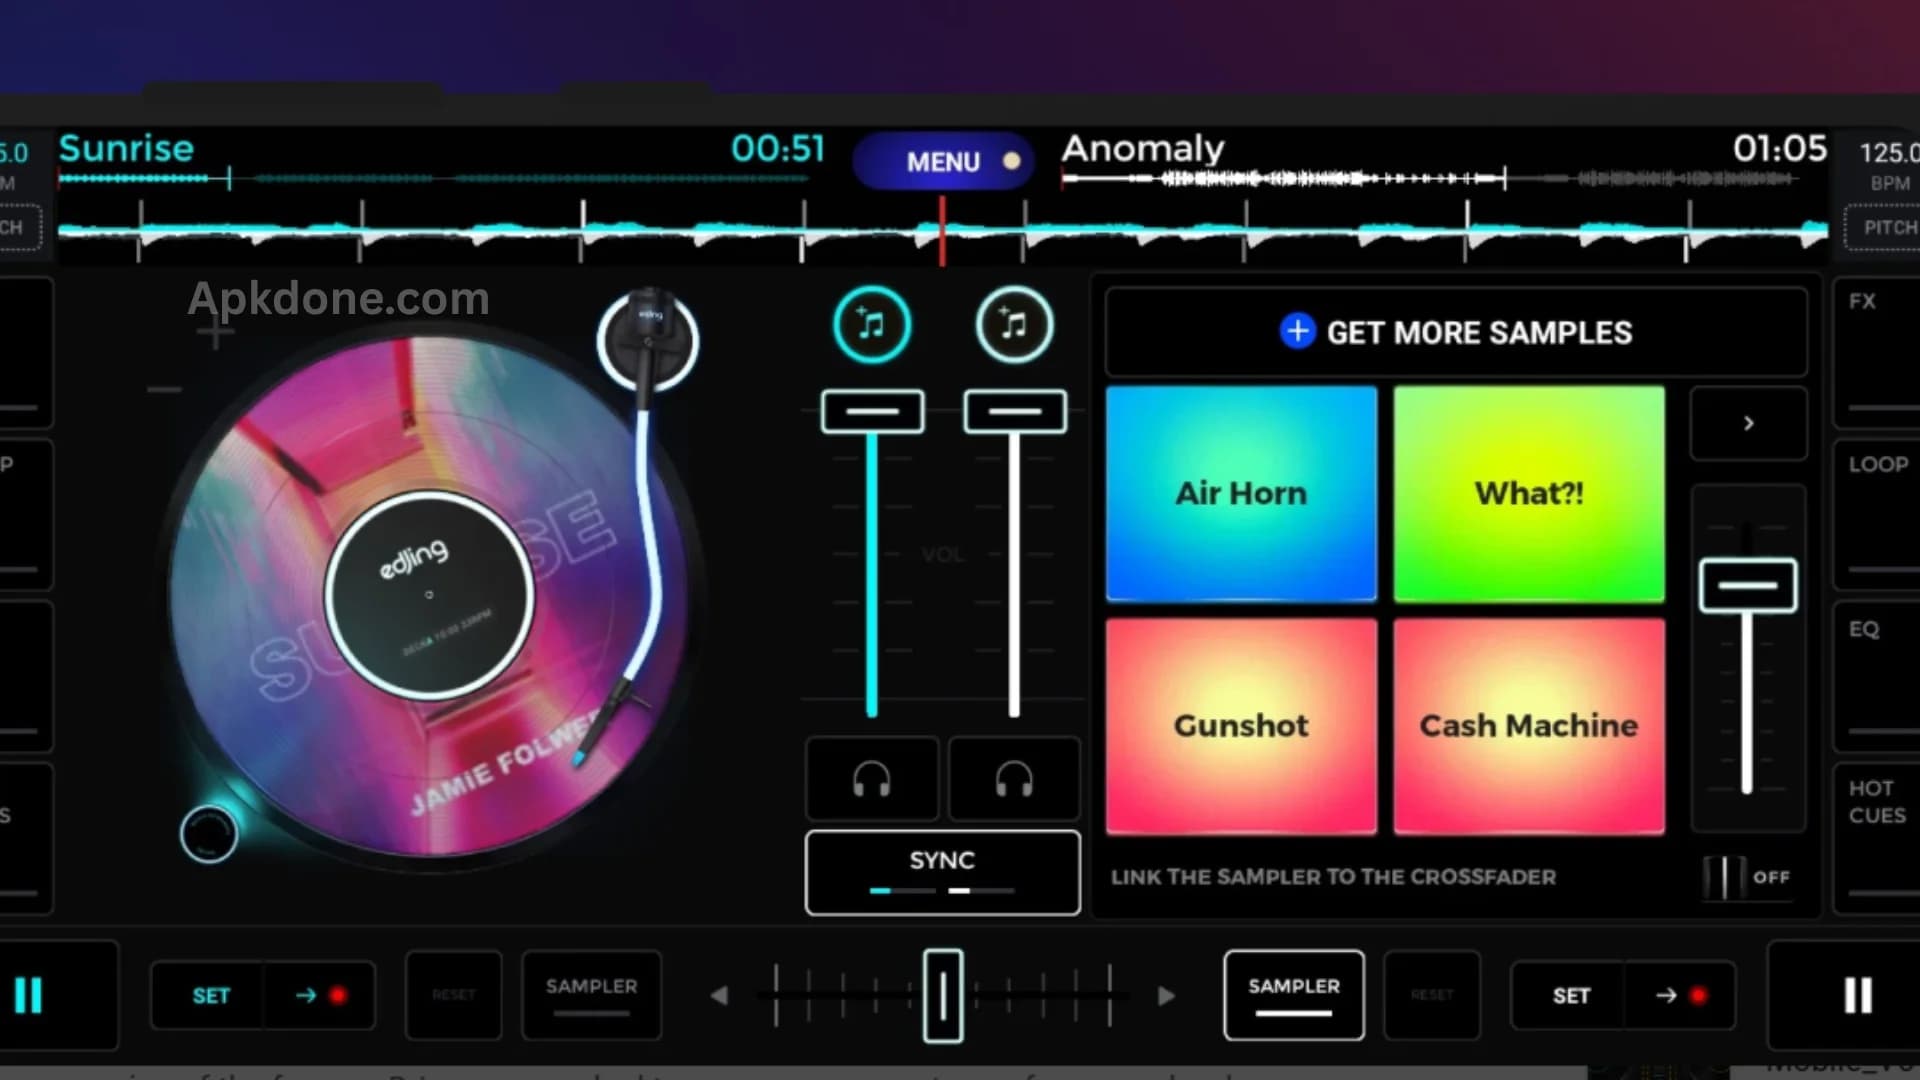The image size is (1920, 1080).
Task: Open the right deck track library icon
Action: tap(1014, 325)
